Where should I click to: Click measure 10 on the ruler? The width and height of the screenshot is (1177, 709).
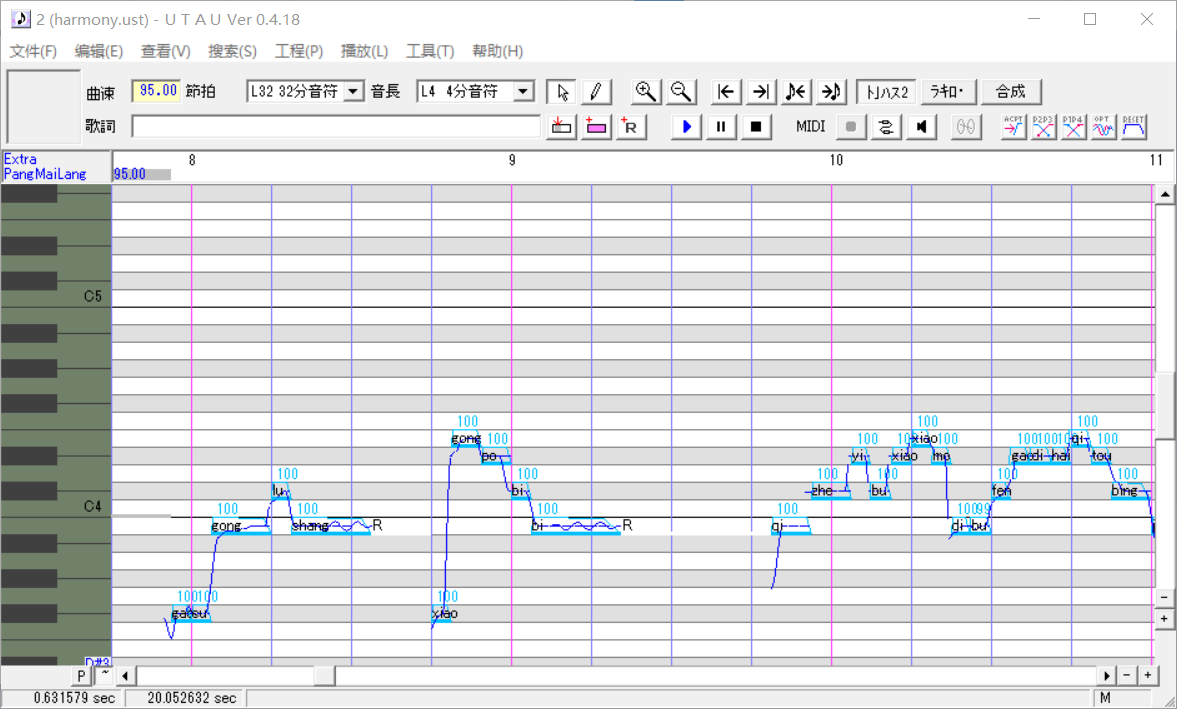point(836,160)
